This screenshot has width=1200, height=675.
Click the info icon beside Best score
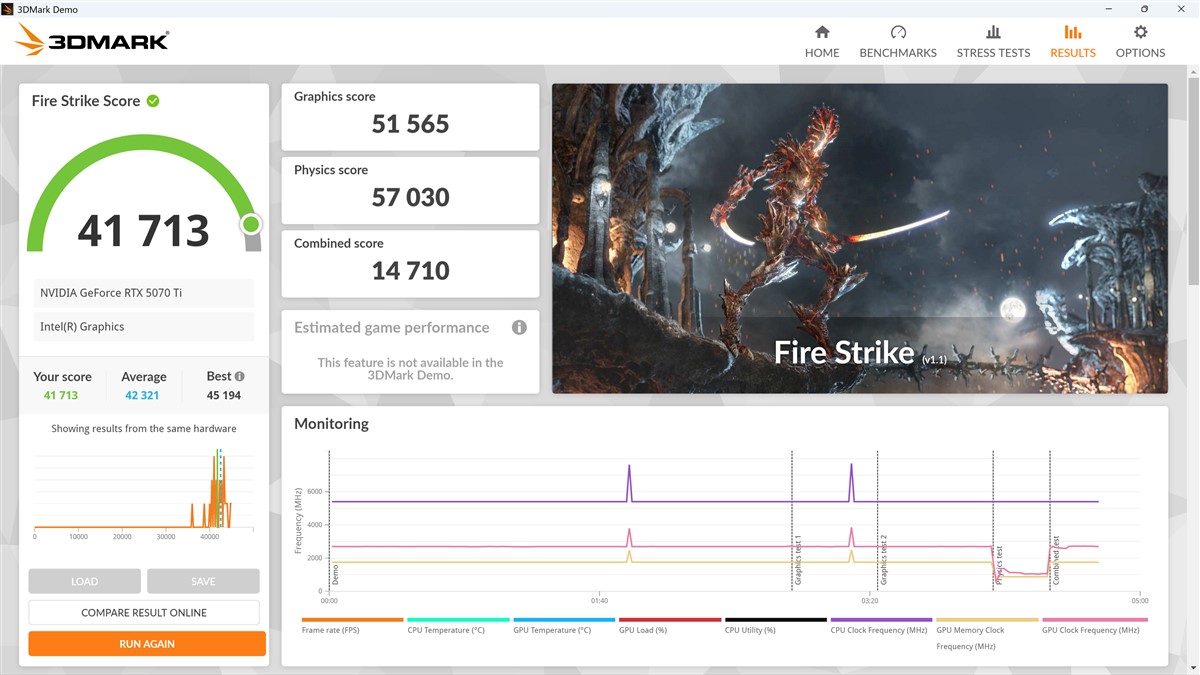[239, 377]
